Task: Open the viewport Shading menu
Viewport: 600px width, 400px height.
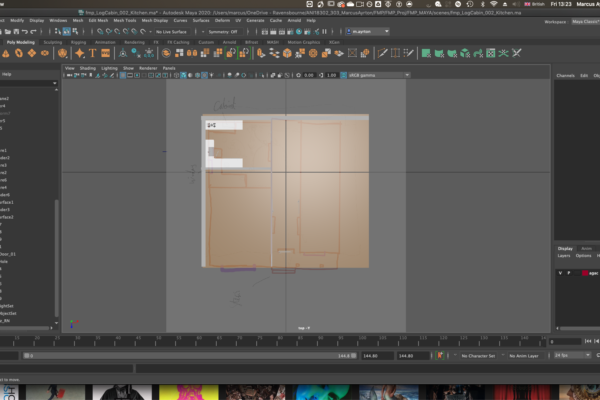Action: point(88,68)
